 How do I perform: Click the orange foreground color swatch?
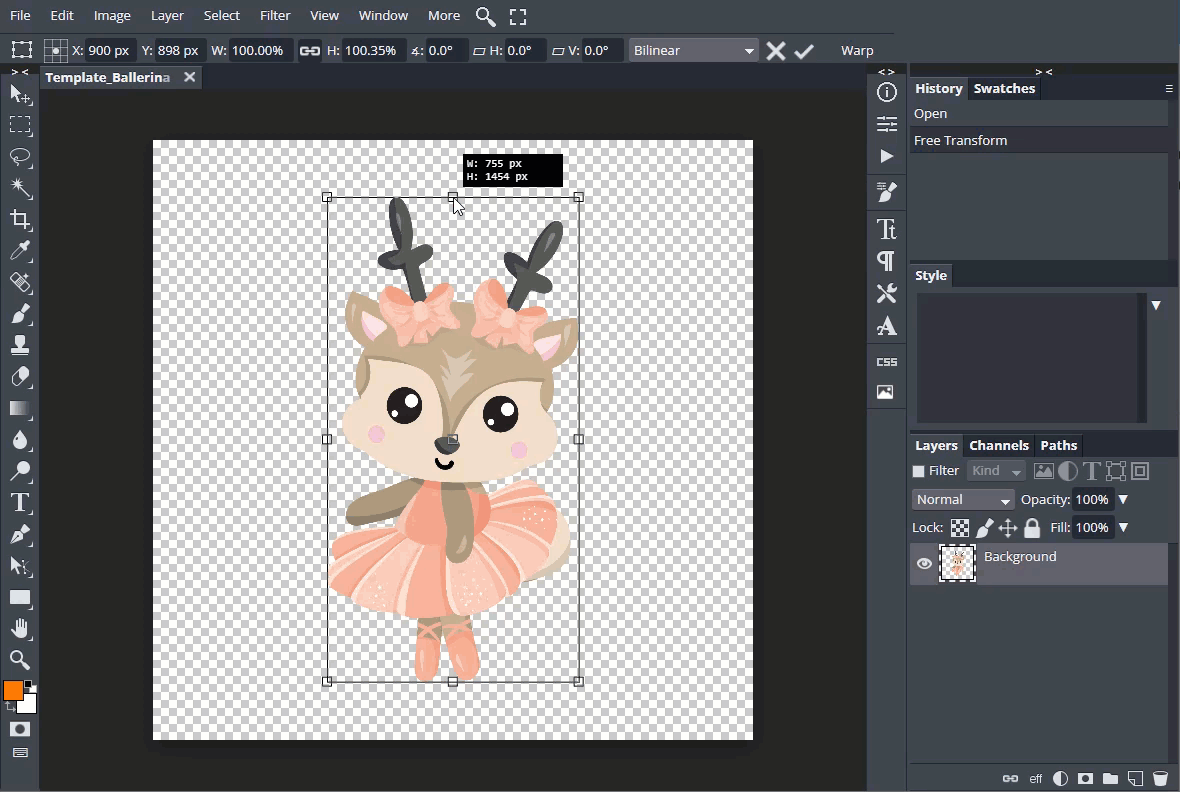click(x=13, y=691)
